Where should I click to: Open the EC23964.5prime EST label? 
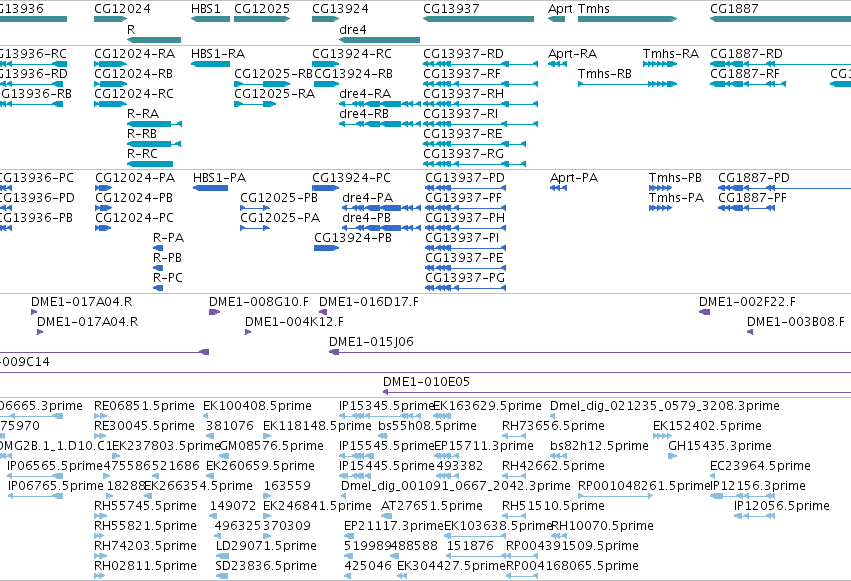point(760,466)
